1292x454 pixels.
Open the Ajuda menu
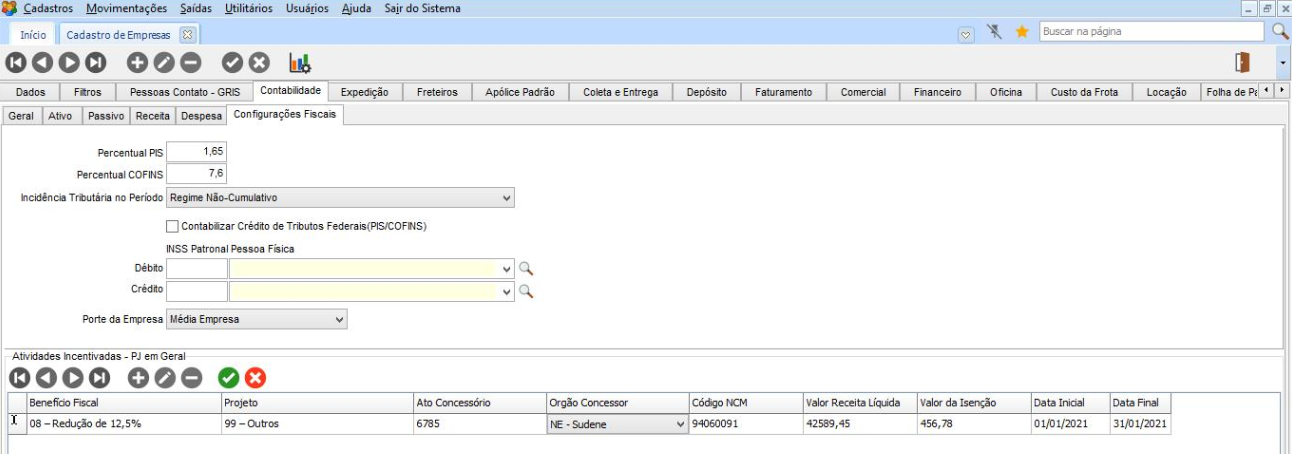[356, 8]
